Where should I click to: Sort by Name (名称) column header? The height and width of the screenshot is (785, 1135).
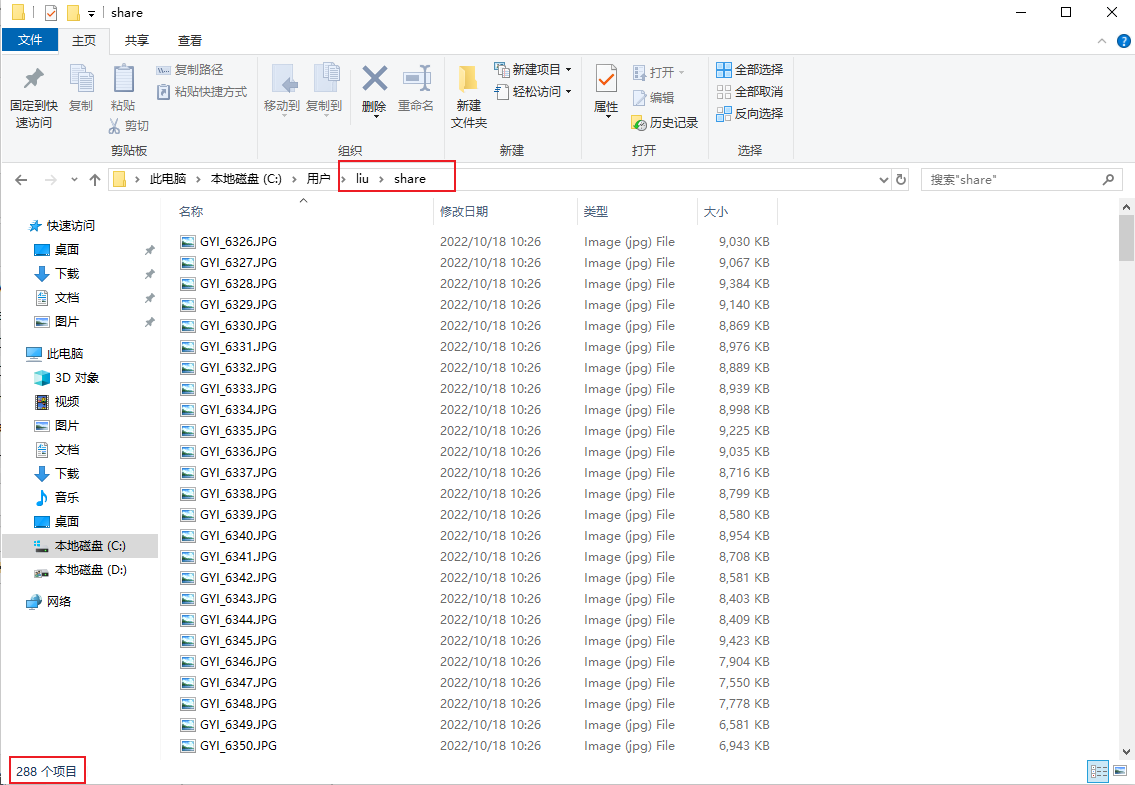point(191,211)
